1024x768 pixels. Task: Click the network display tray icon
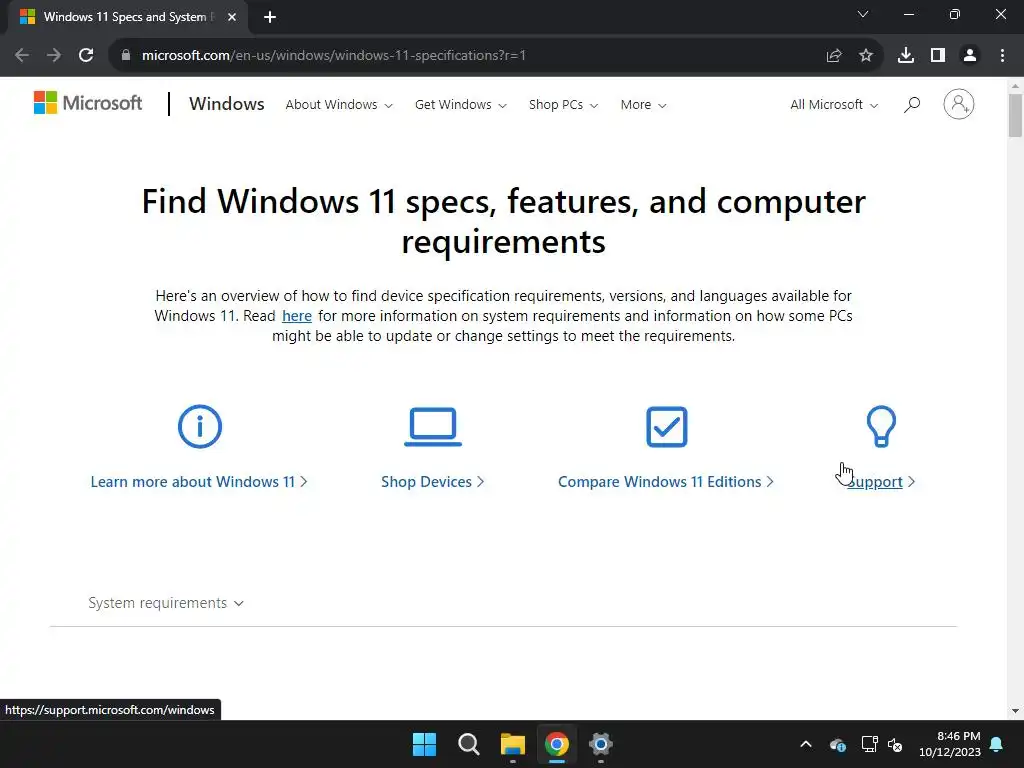pos(869,744)
